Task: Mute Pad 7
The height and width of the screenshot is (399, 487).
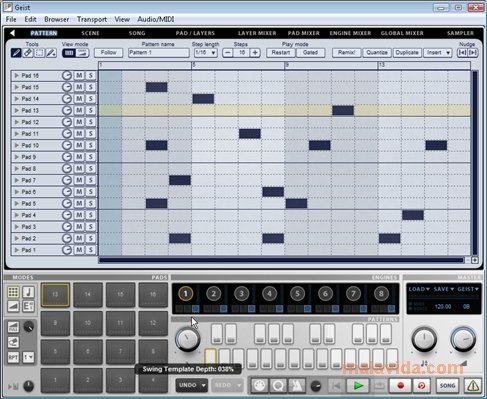Action: coord(79,180)
